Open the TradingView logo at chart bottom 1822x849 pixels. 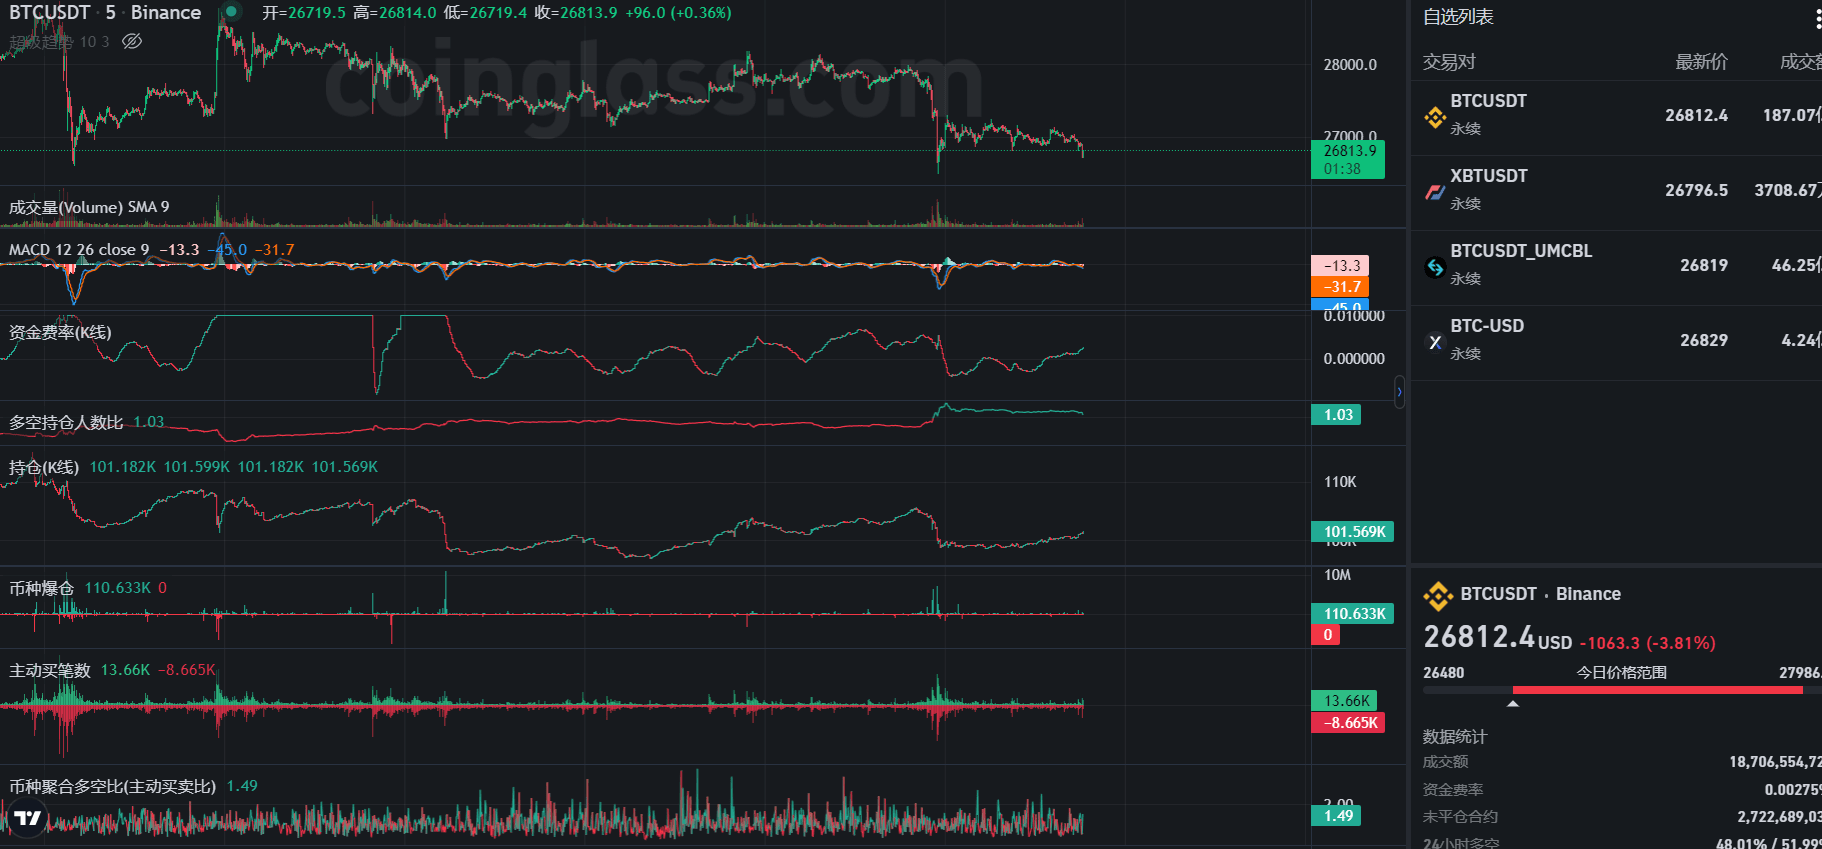point(28,818)
